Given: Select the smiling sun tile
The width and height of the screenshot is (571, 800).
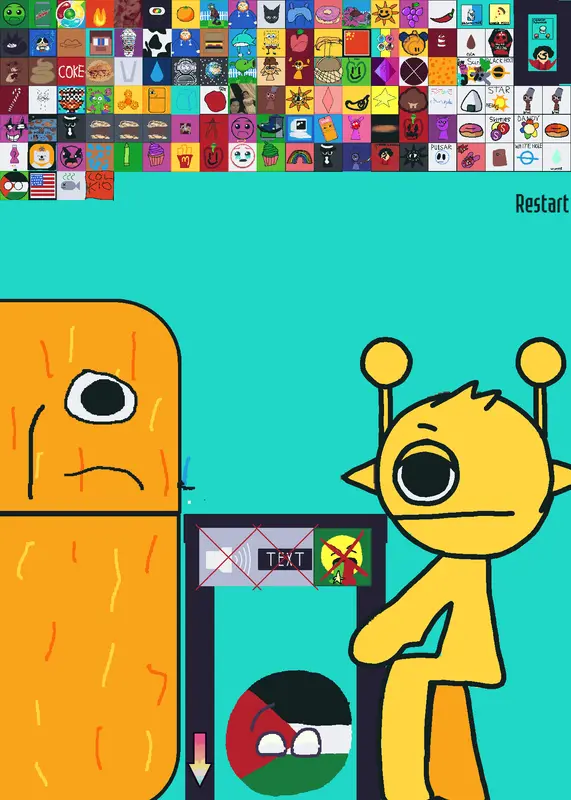Looking at the screenshot, I should (385, 14).
